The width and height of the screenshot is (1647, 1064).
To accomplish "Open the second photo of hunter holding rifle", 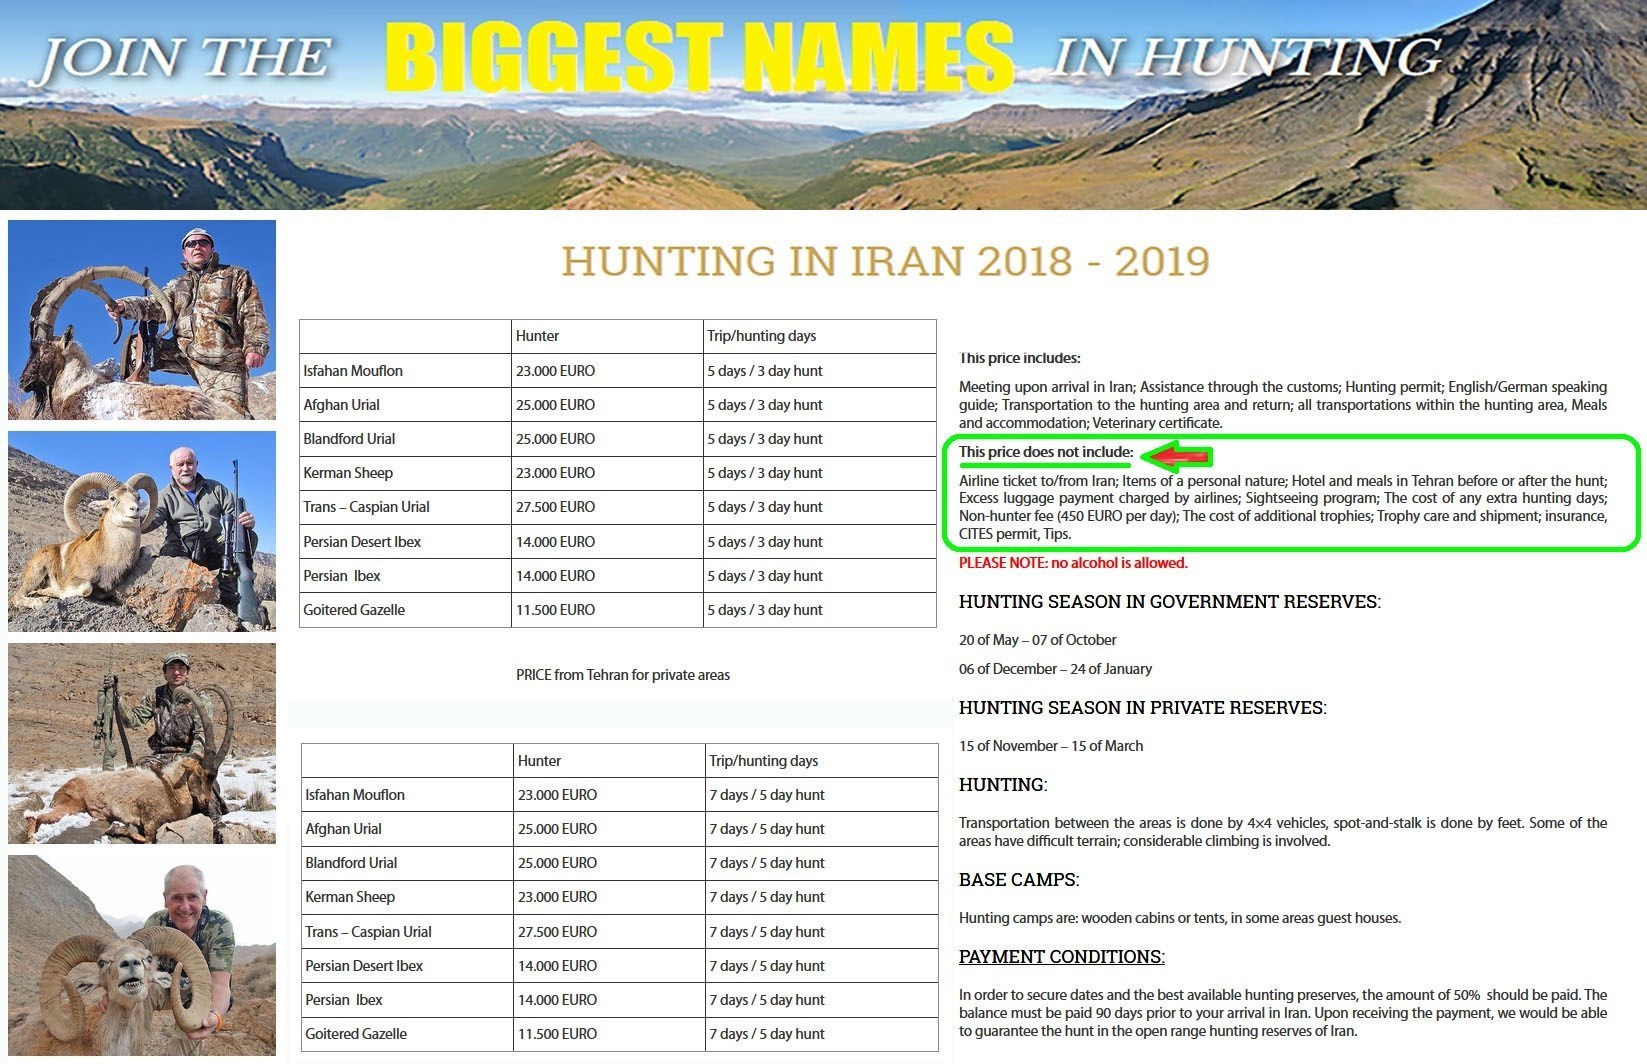I will point(142,531).
